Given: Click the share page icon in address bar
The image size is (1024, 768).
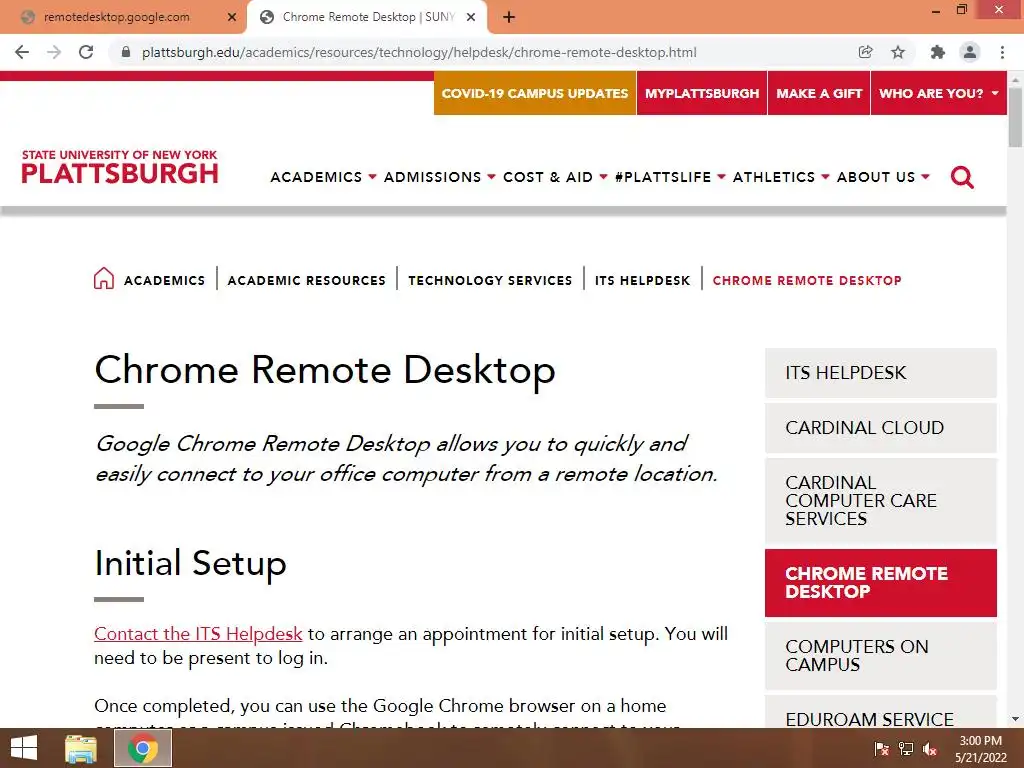Looking at the screenshot, I should coord(865,52).
